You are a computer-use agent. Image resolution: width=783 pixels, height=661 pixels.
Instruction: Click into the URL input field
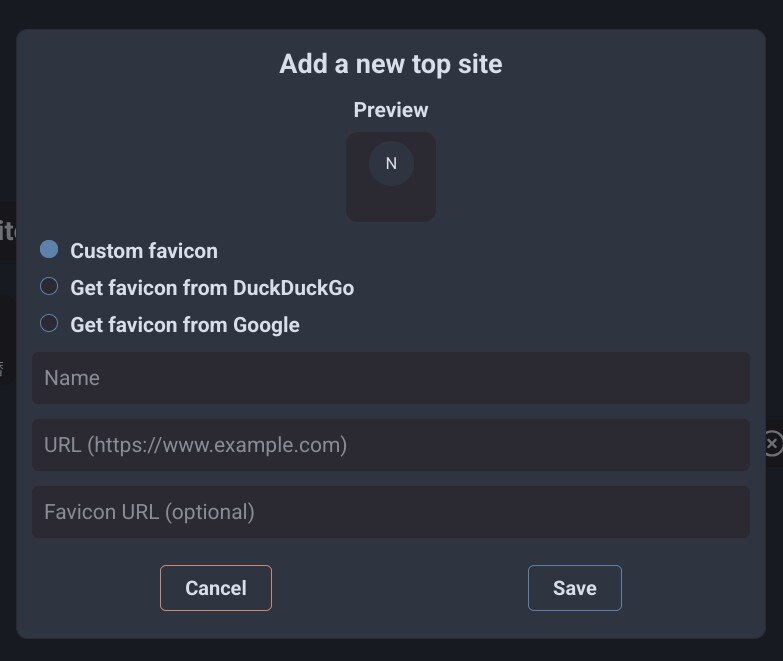pyautogui.click(x=391, y=445)
